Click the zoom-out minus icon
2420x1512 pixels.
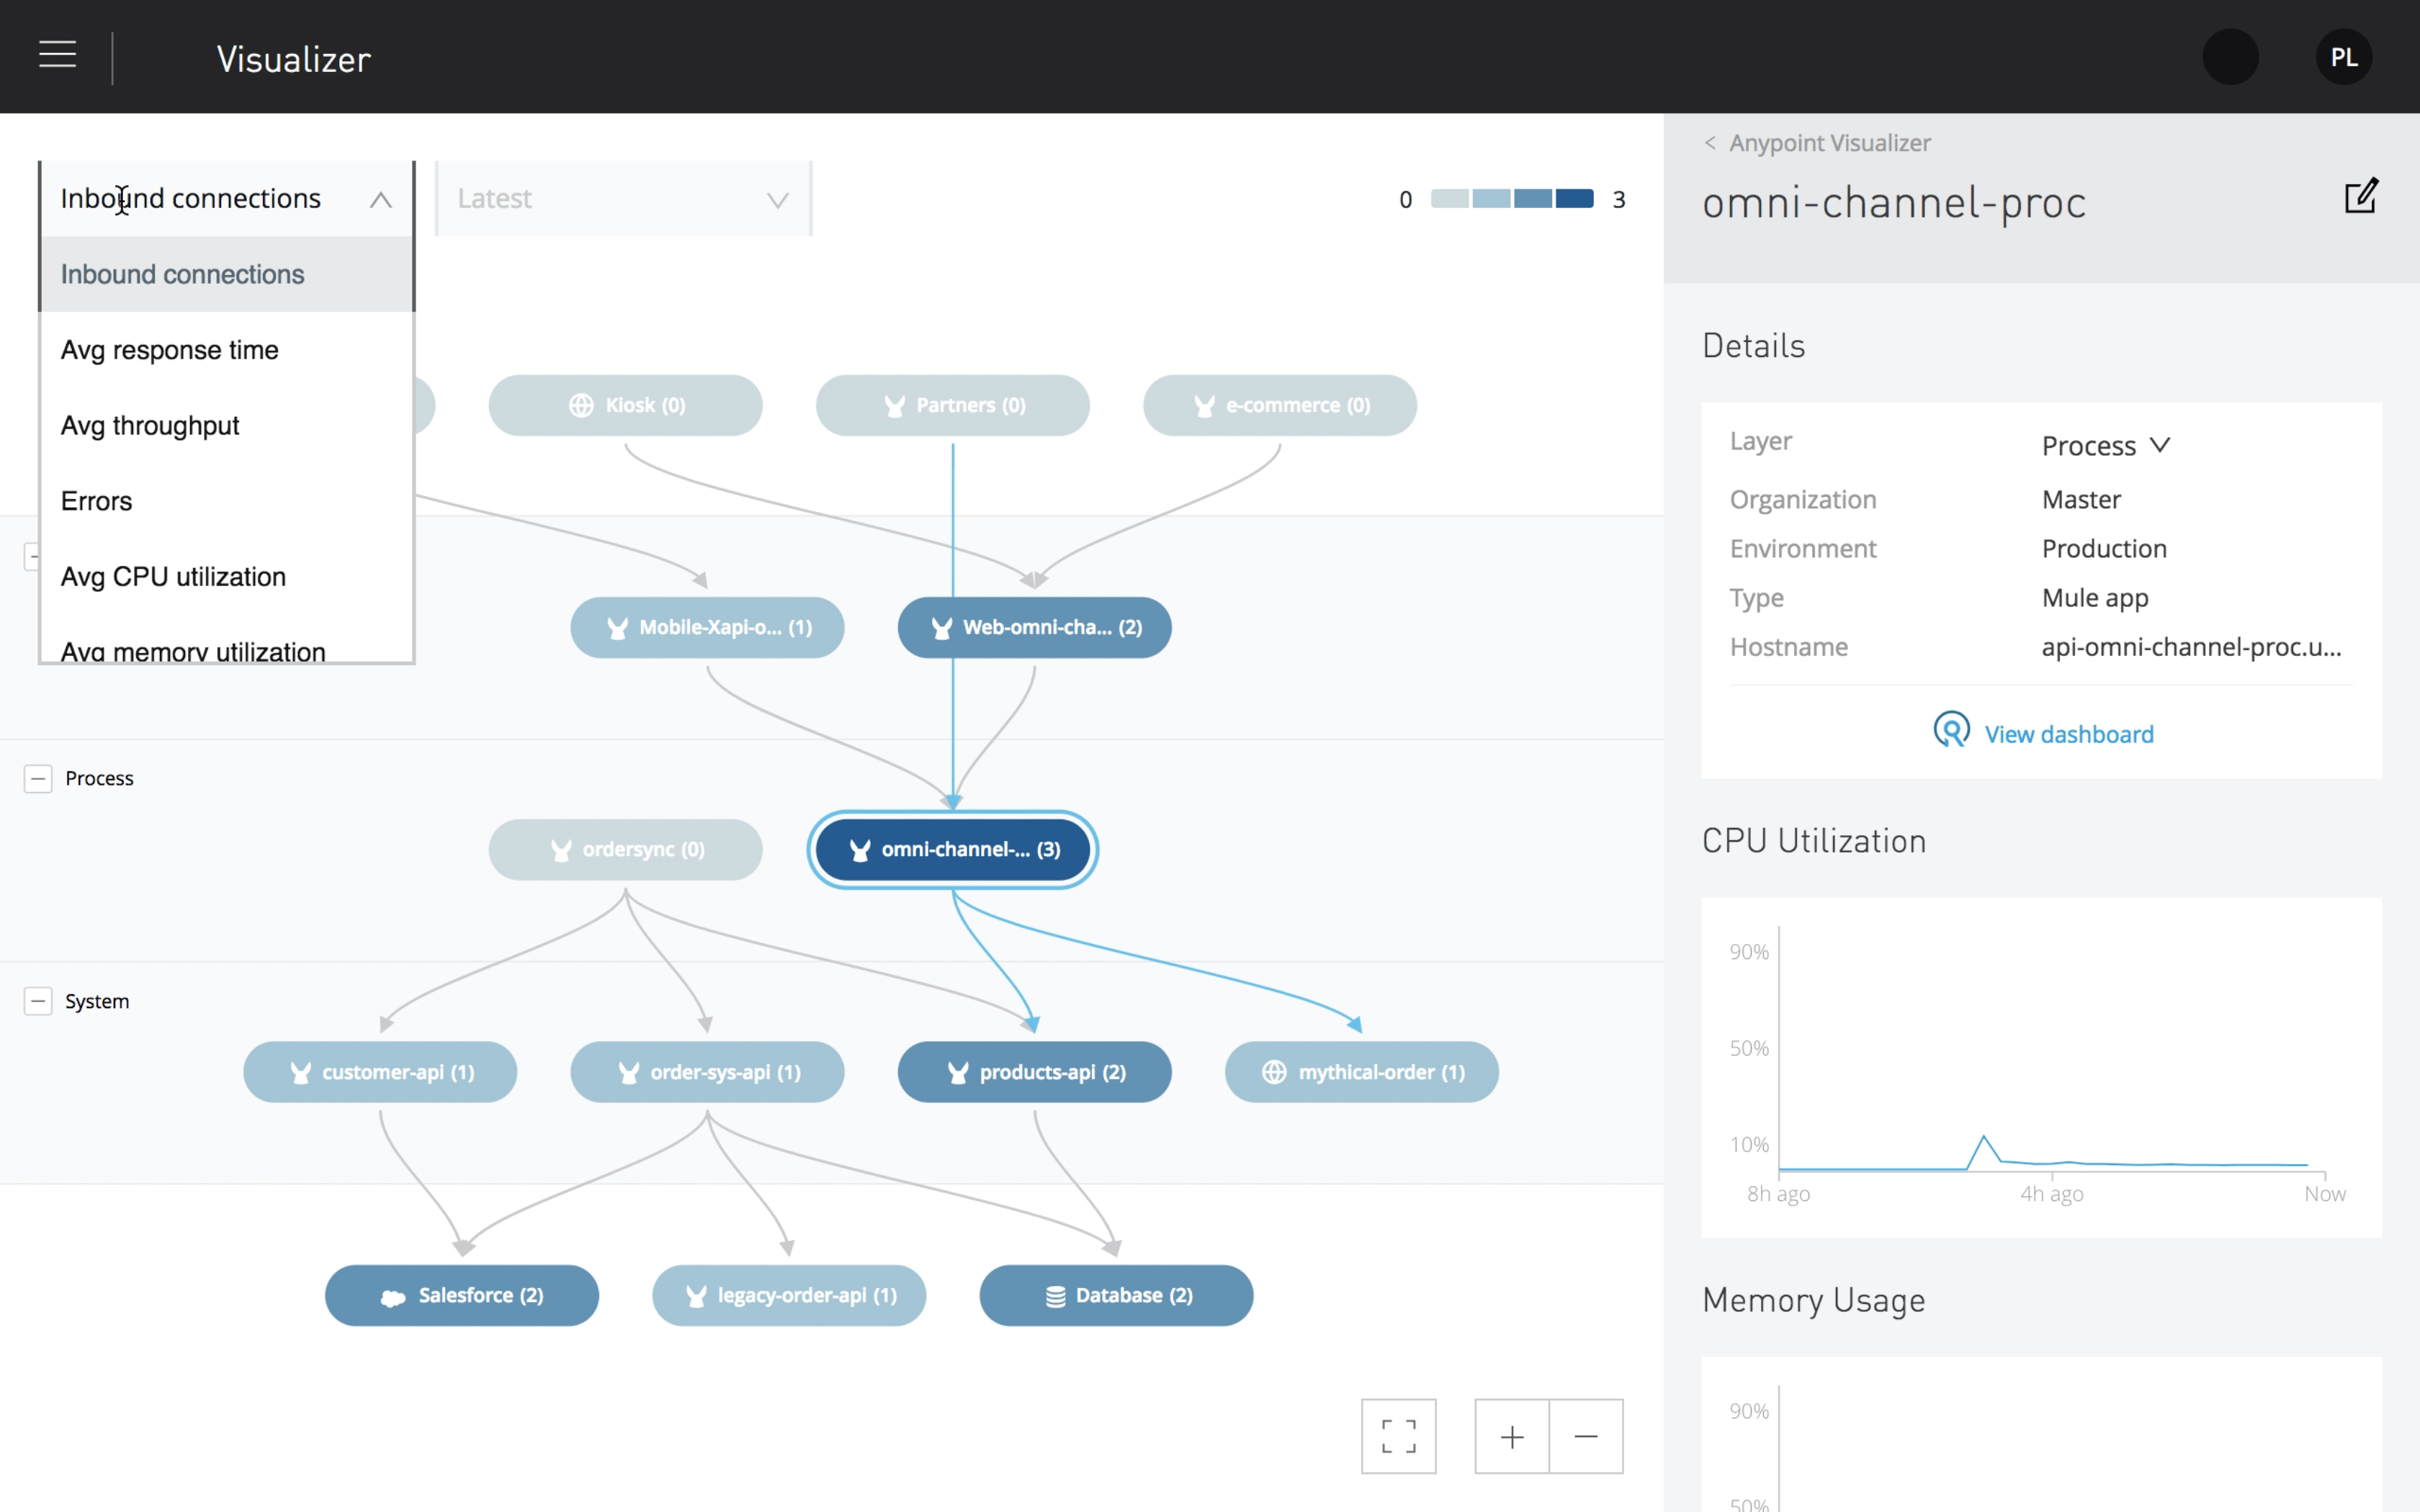pos(1585,1436)
